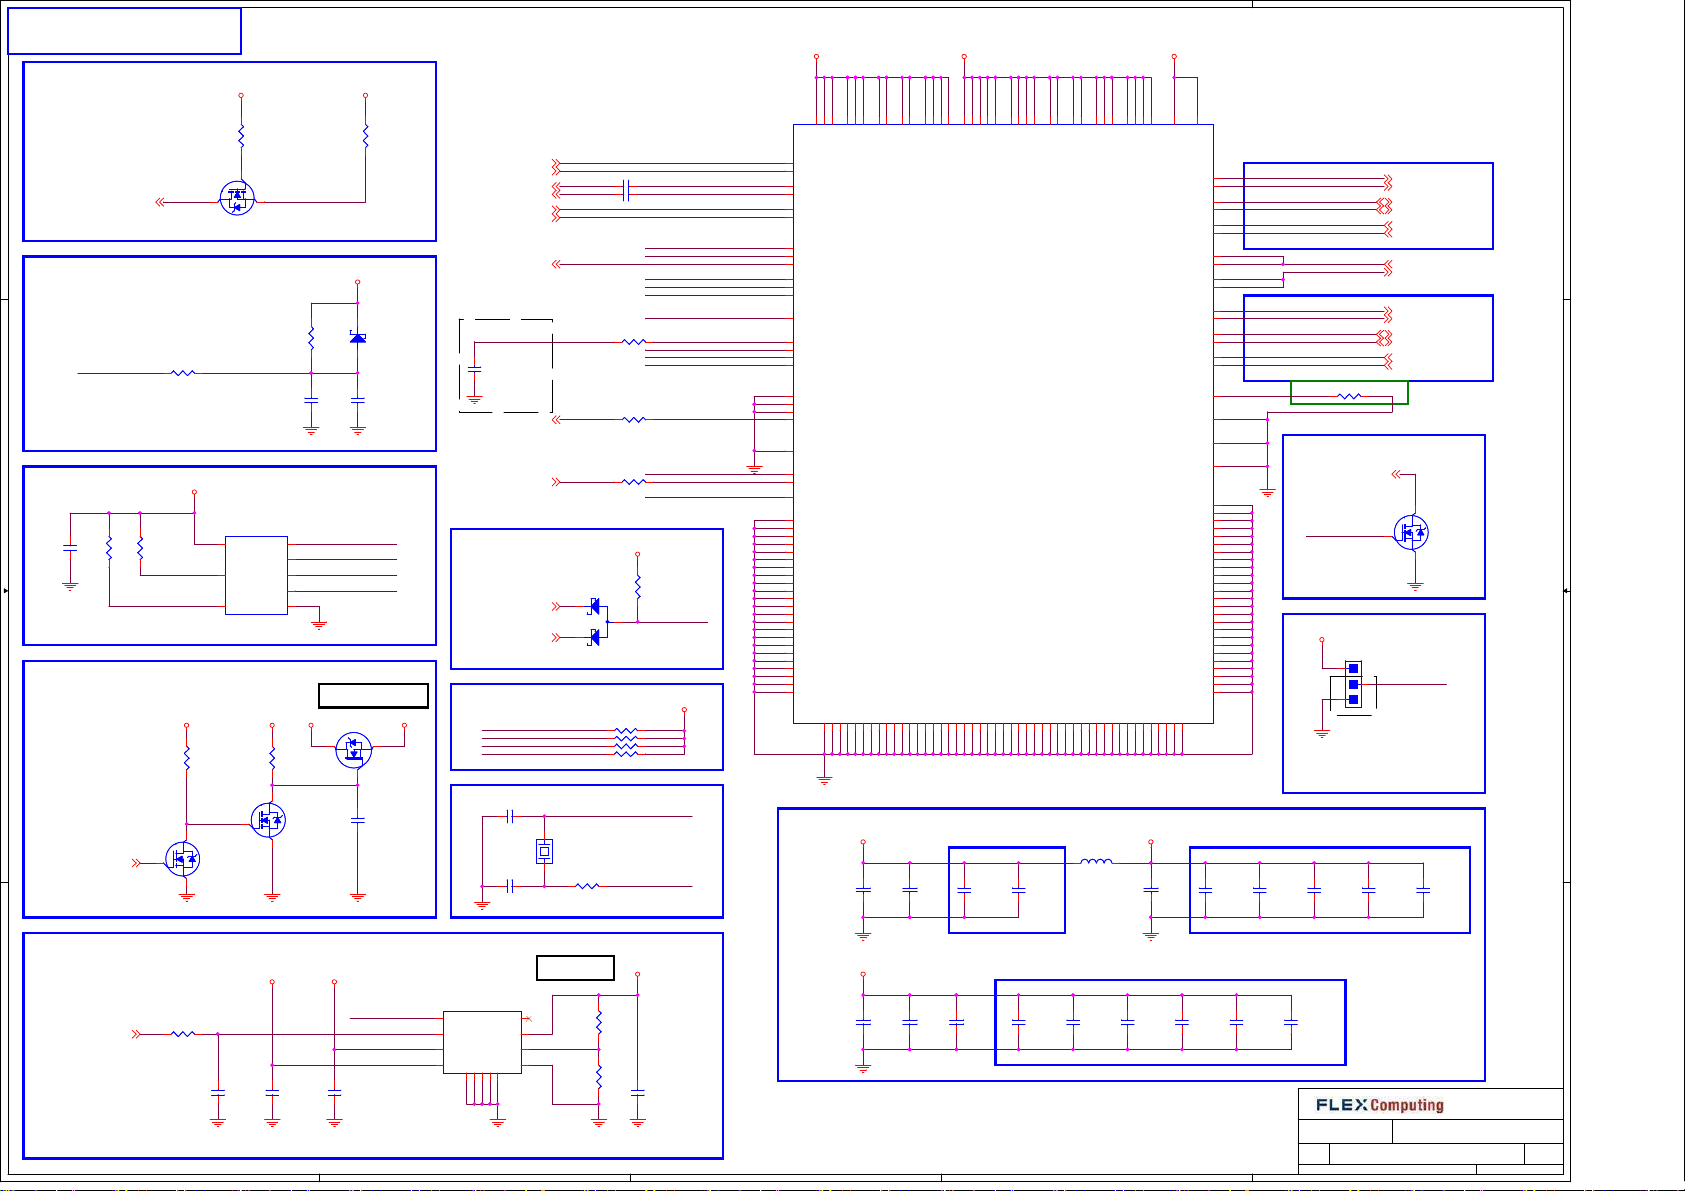Screen dimensions: 1685x1191
Task: Select the small IC rectangle in the third left block
Action: pyautogui.click(x=256, y=575)
